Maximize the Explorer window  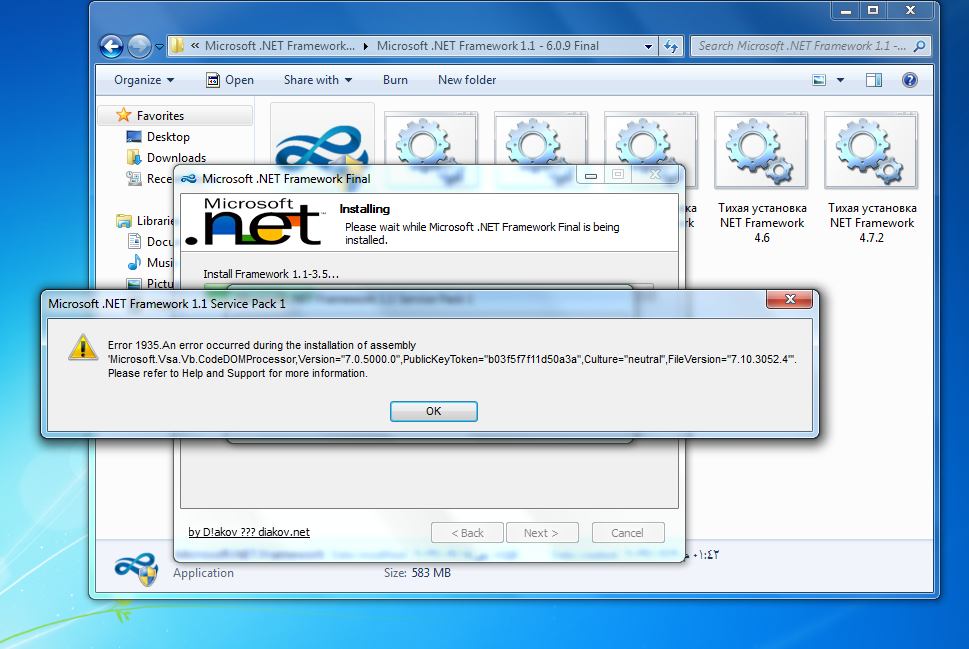click(873, 10)
